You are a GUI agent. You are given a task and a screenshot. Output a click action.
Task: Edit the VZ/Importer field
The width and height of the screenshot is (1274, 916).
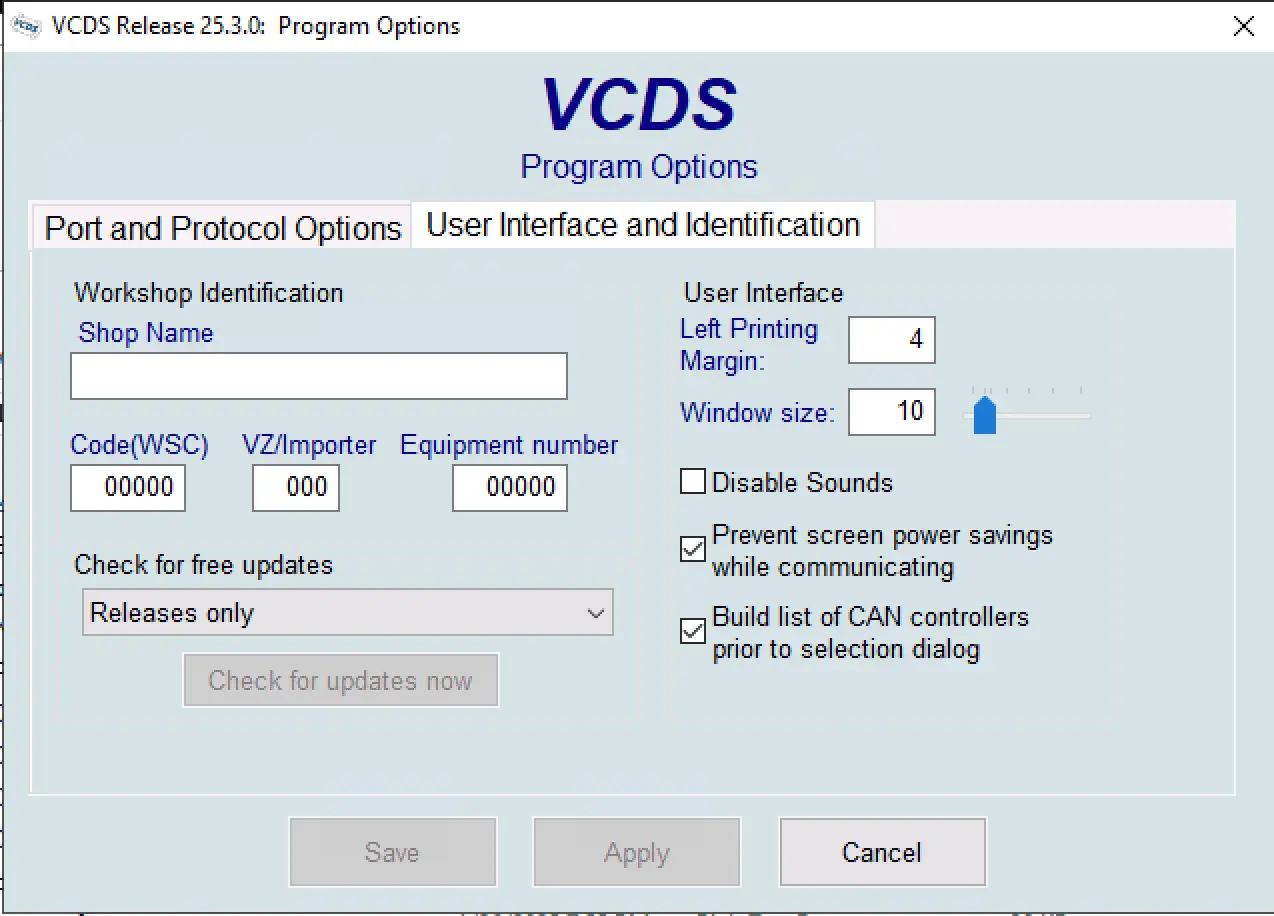coord(296,488)
